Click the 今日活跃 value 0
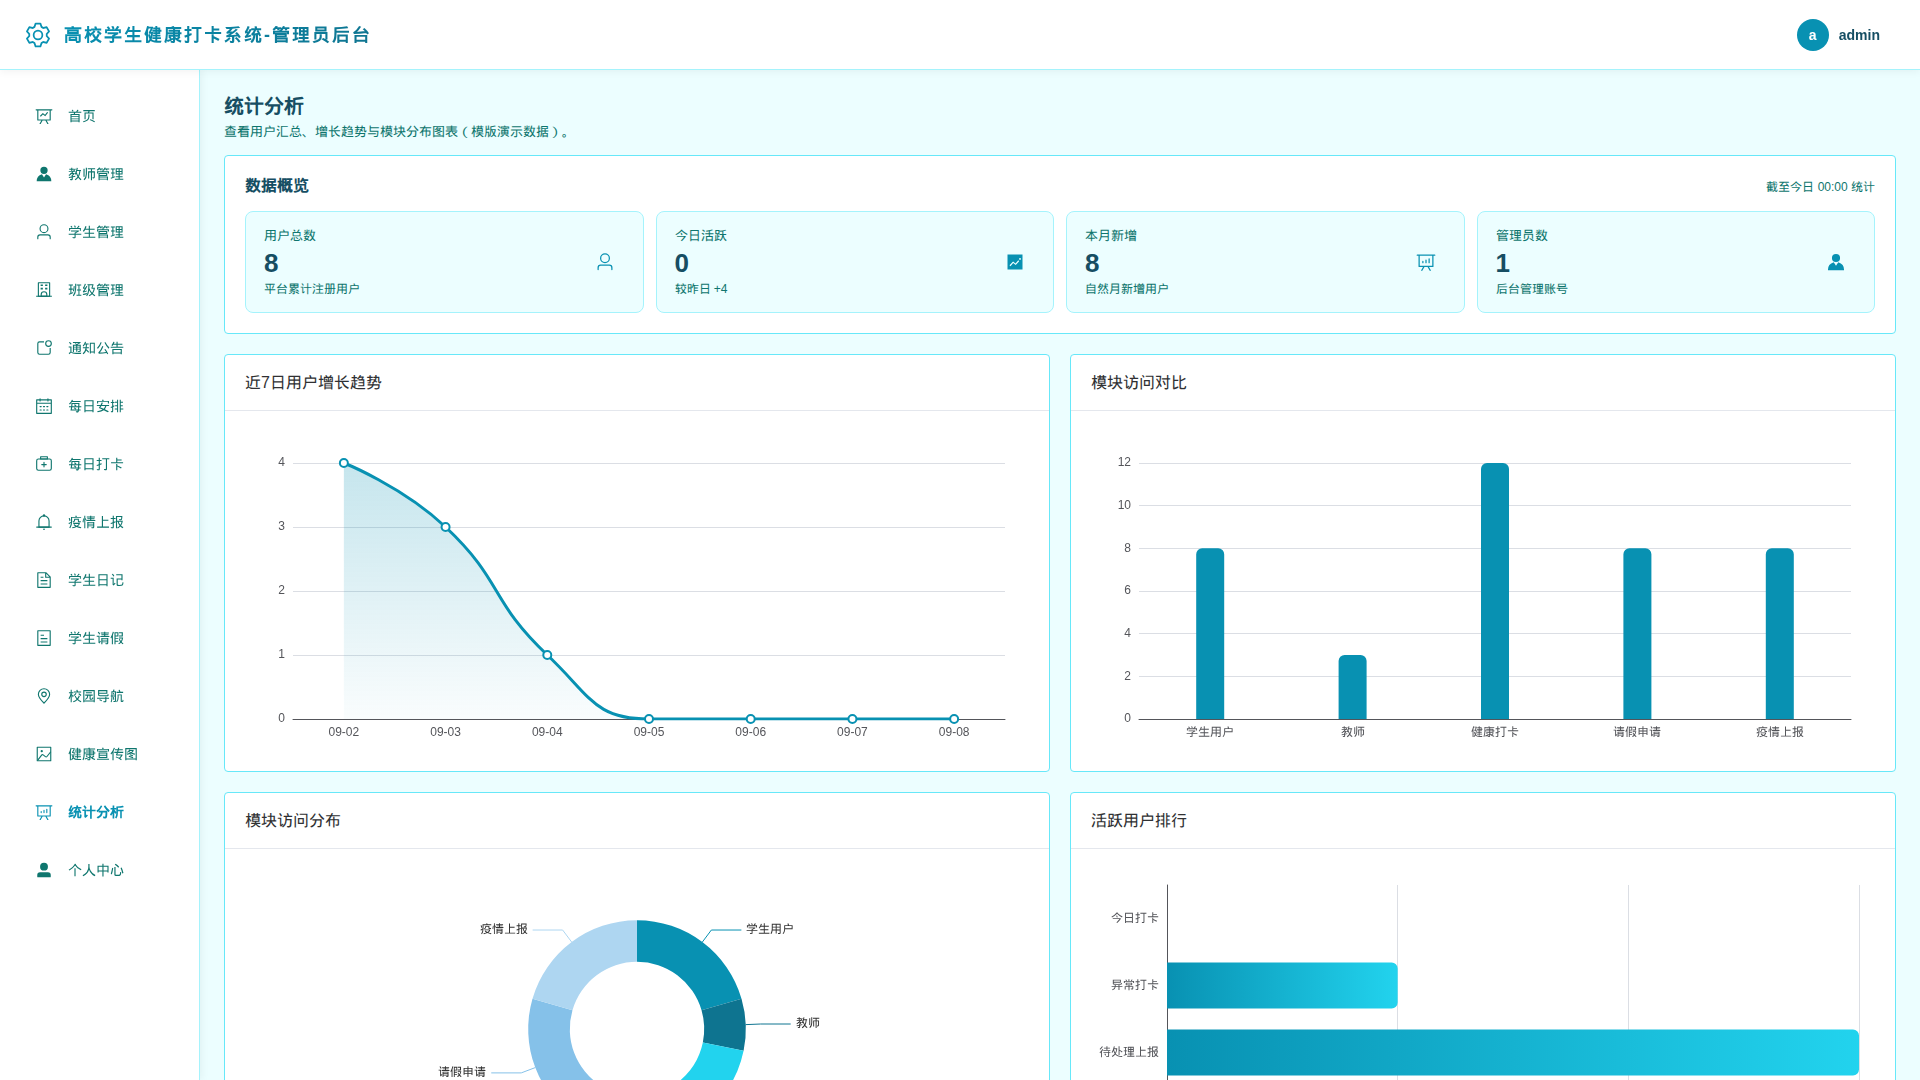The image size is (1920, 1080). (682, 263)
